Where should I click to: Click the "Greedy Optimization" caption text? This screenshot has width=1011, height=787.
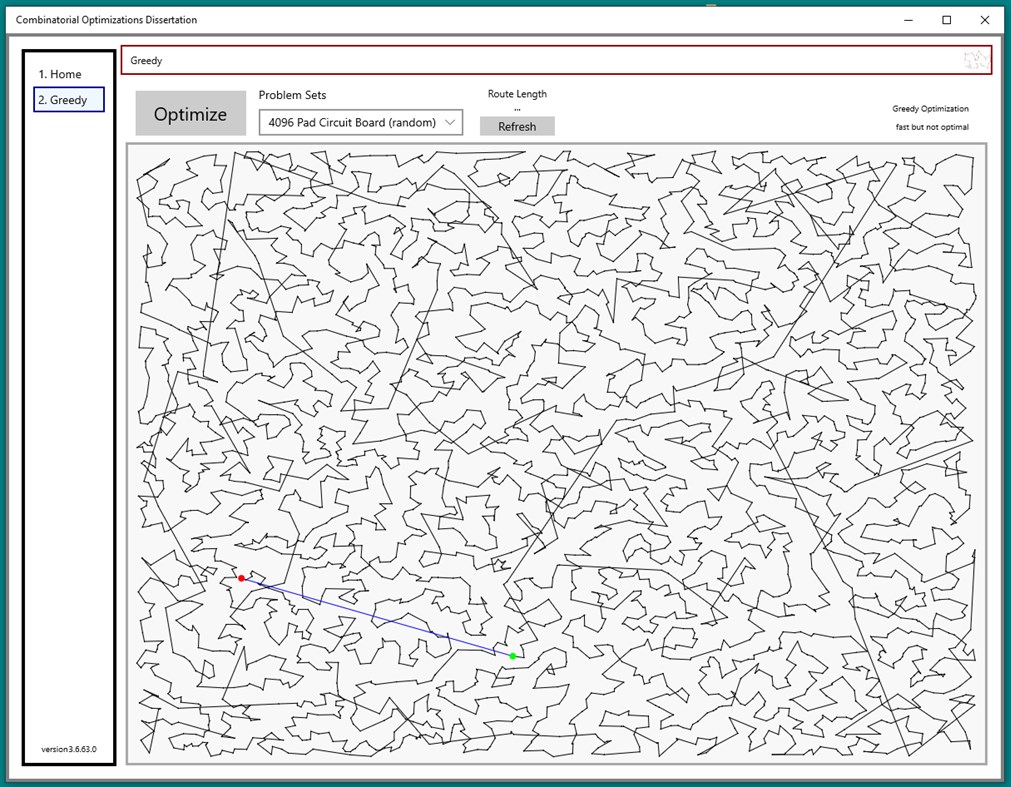pos(931,108)
